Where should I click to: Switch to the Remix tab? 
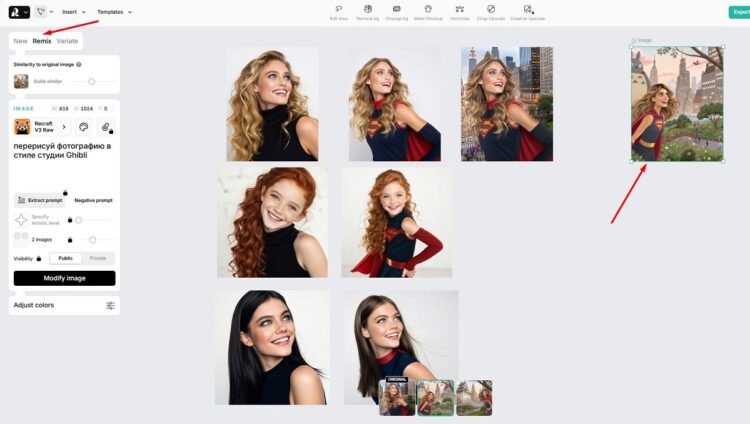click(42, 41)
